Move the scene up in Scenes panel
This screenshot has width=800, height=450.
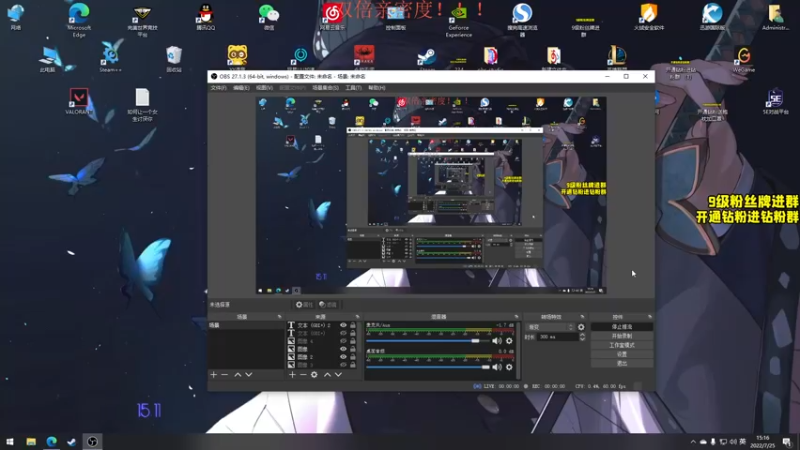[238, 374]
